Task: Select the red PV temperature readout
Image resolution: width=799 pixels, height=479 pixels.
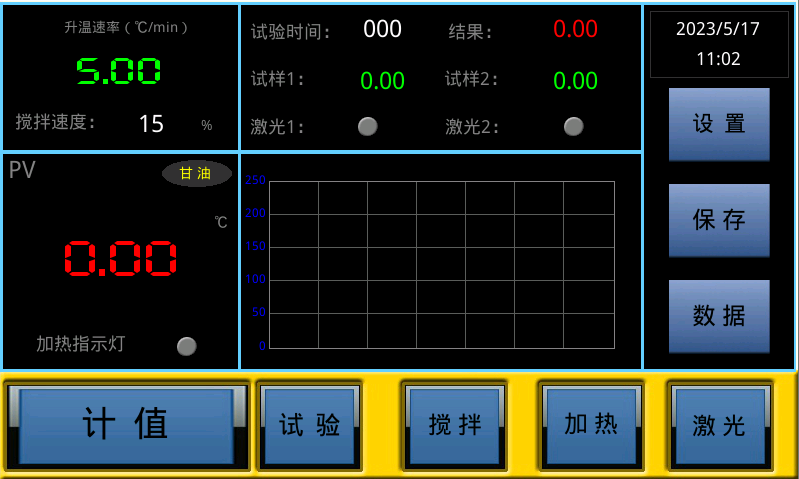Action: 121,259
